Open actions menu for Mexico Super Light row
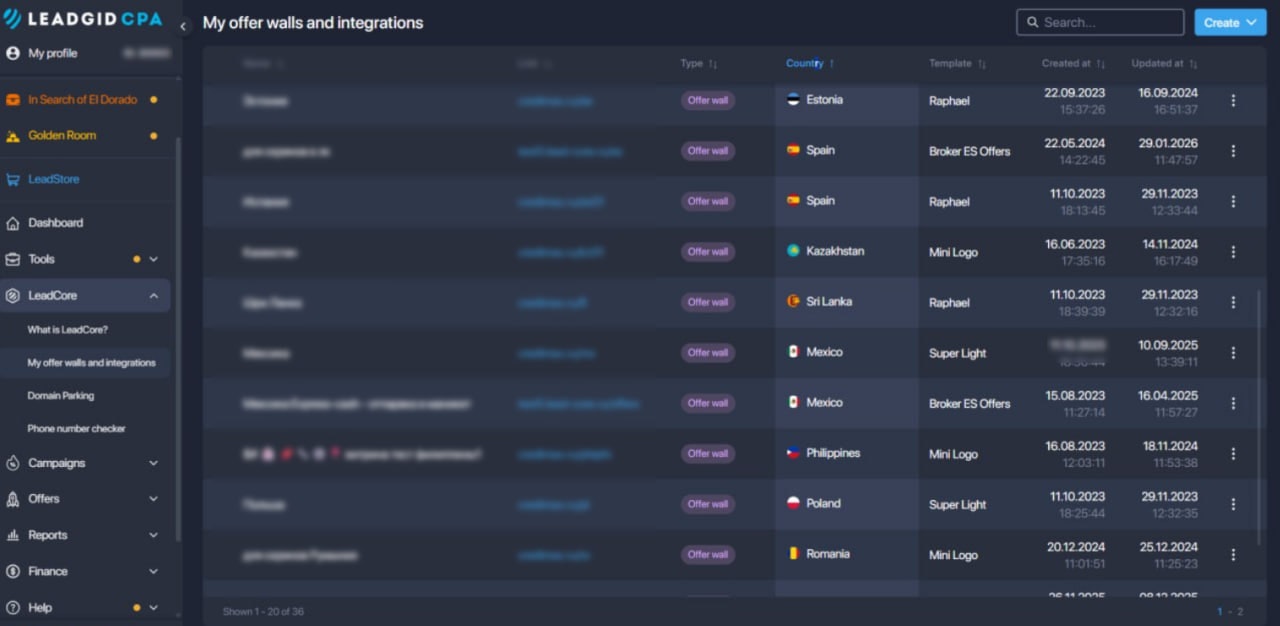 coord(1233,353)
